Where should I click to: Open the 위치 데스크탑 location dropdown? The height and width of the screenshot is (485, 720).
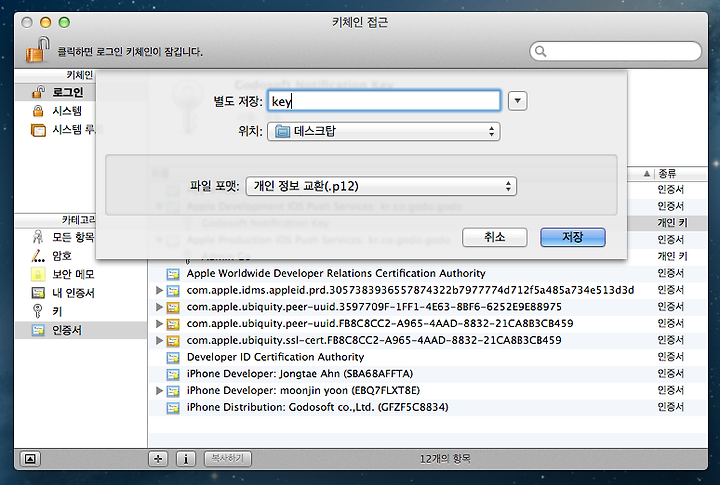pyautogui.click(x=384, y=131)
